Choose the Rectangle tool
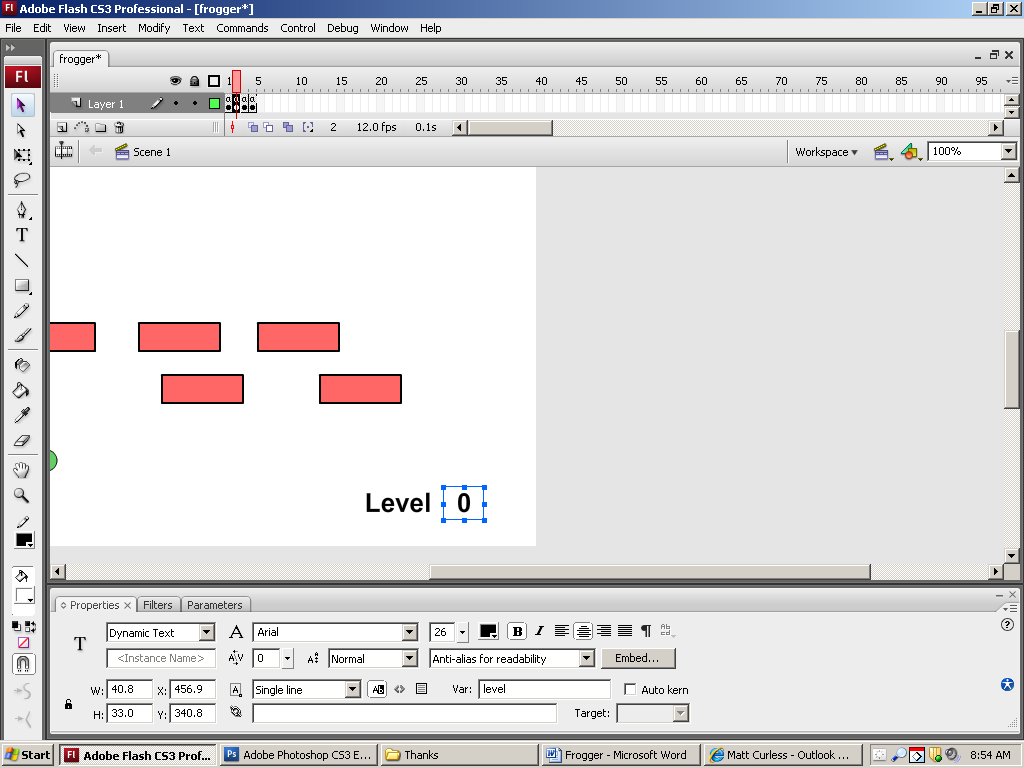Image resolution: width=1024 pixels, height=768 pixels. pos(21,286)
